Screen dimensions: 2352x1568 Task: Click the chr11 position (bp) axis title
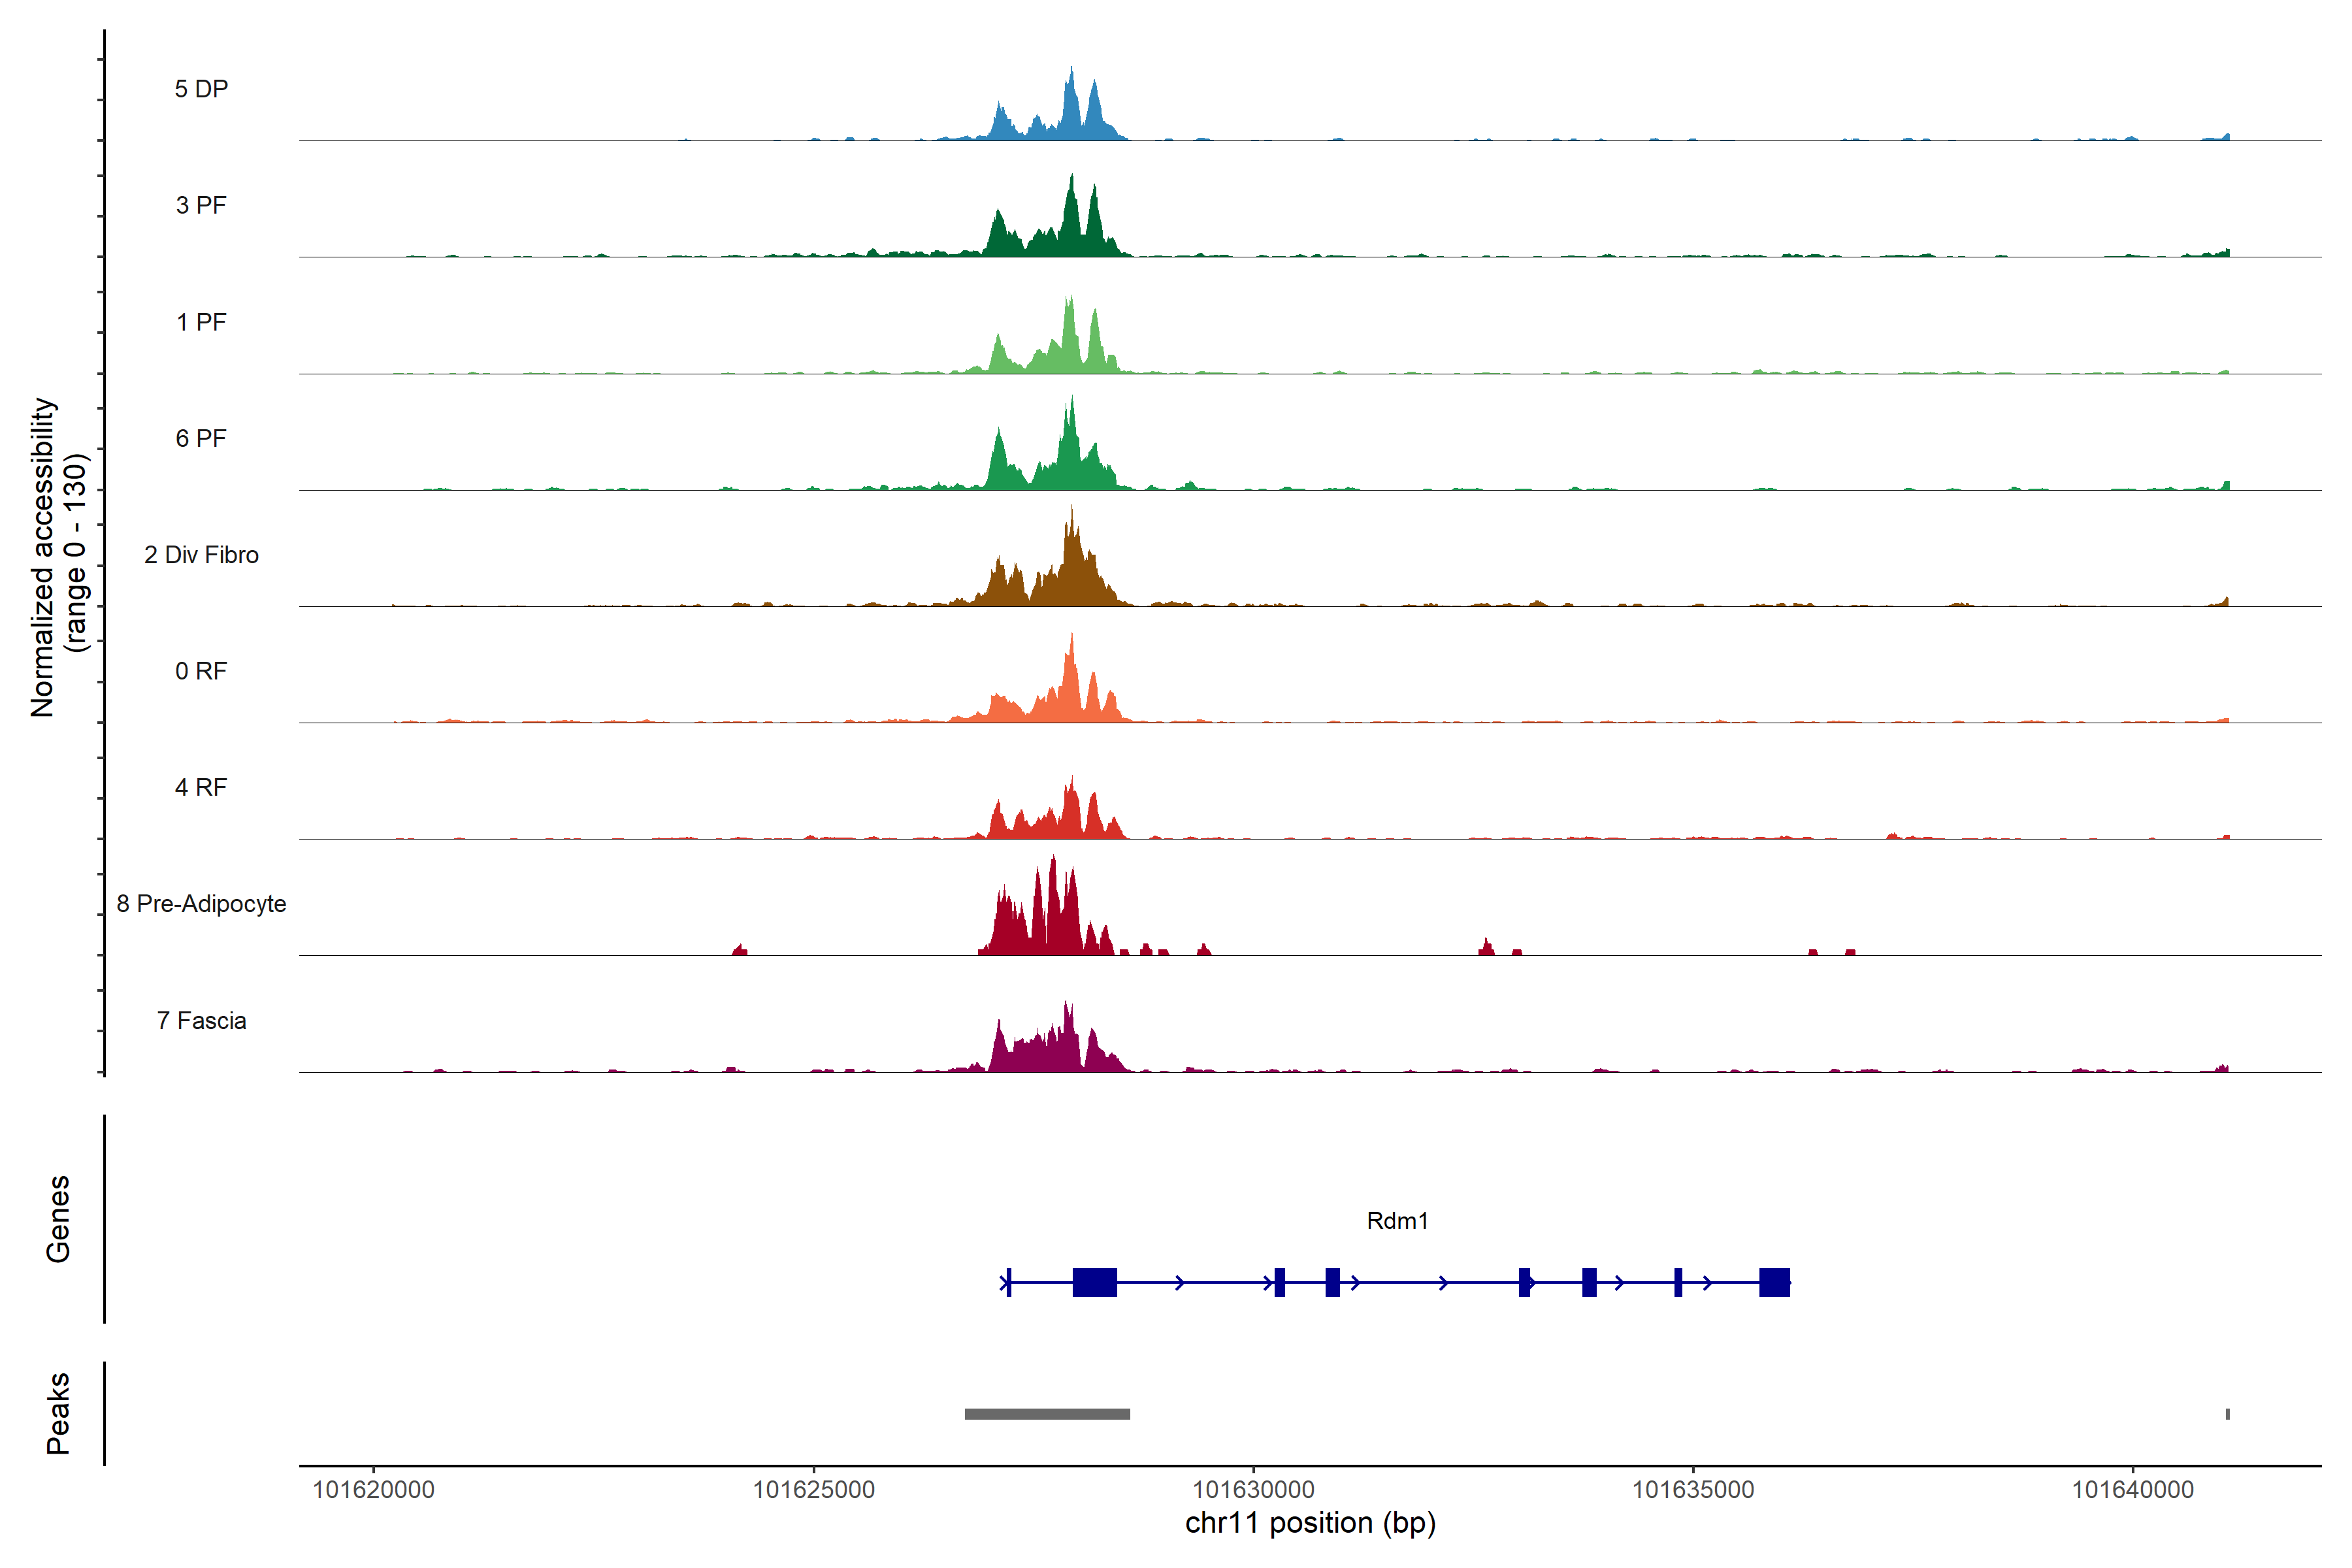point(1310,1523)
